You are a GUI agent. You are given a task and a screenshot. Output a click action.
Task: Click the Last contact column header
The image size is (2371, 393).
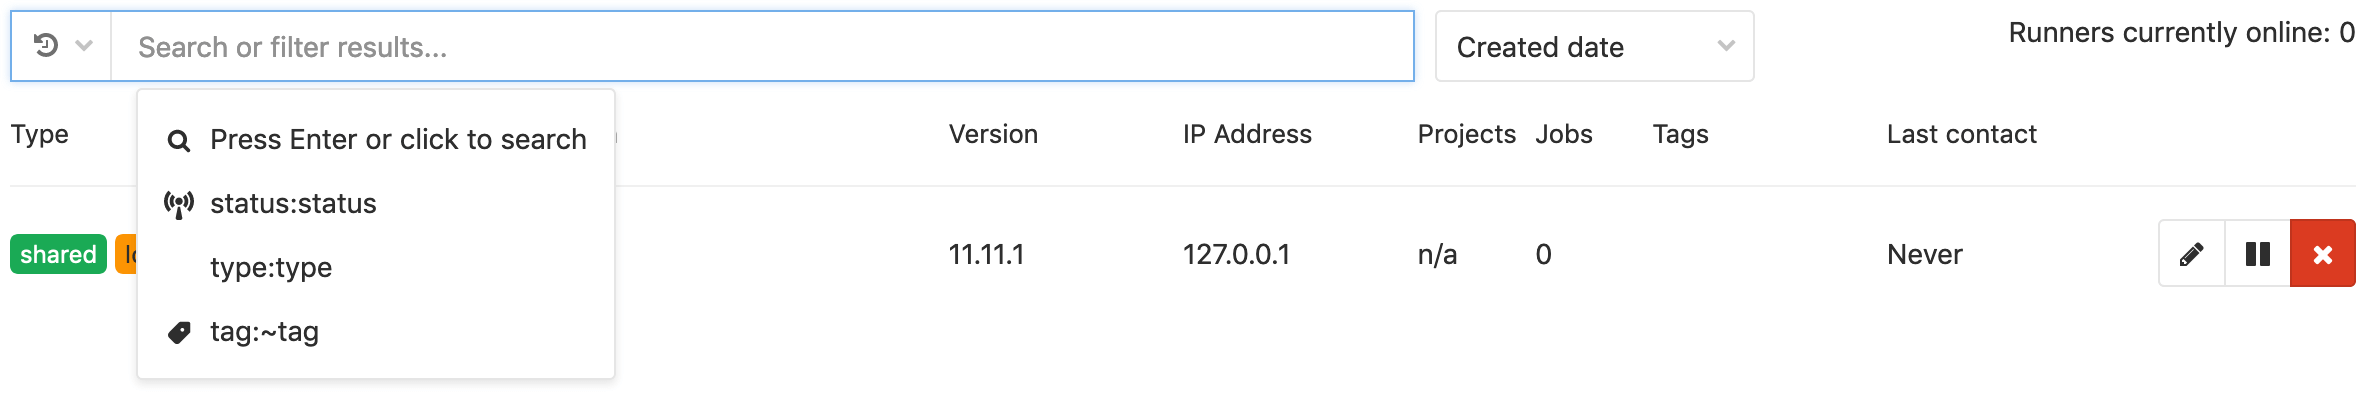pyautogui.click(x=1961, y=134)
